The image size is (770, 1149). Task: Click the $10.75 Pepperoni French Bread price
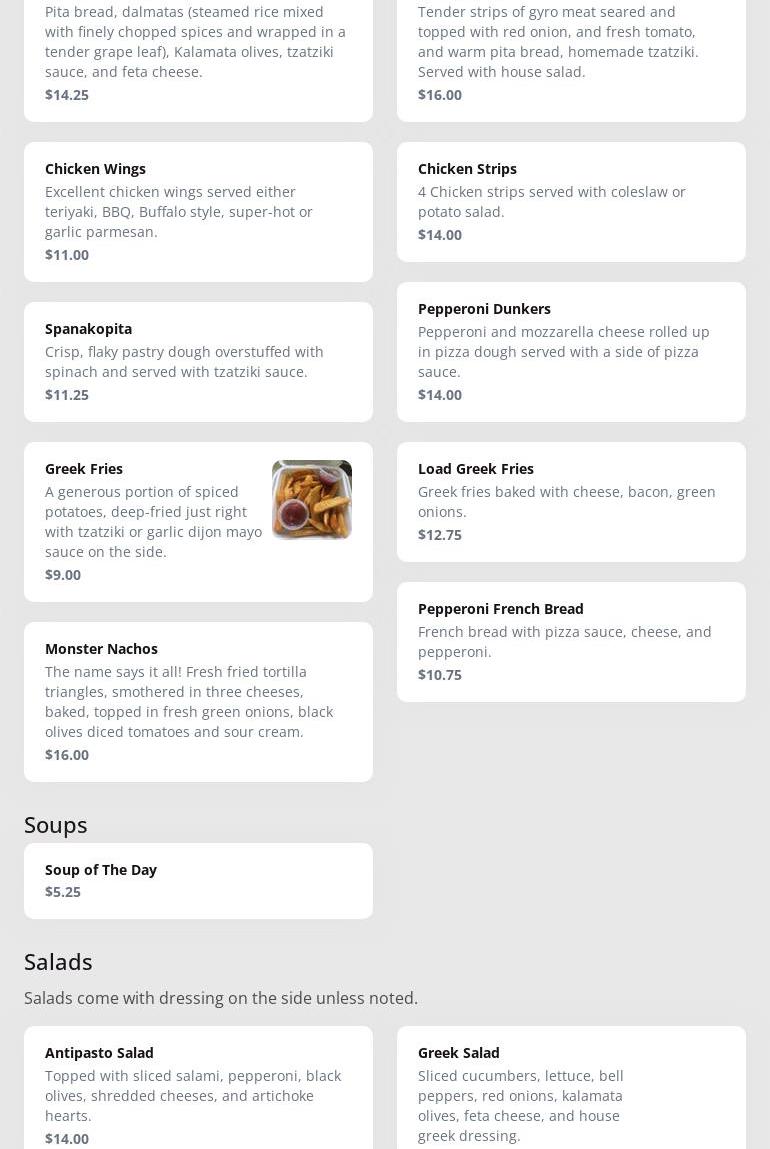tap(440, 675)
